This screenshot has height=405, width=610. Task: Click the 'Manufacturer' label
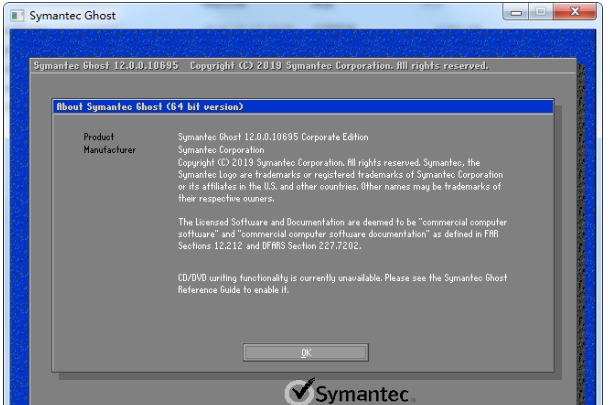[110, 150]
